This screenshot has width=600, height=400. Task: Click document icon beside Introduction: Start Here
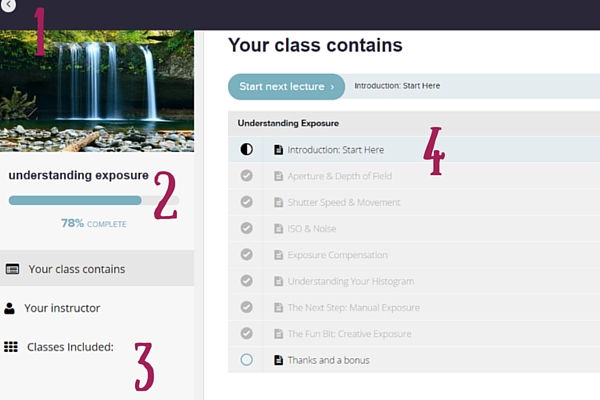point(279,150)
